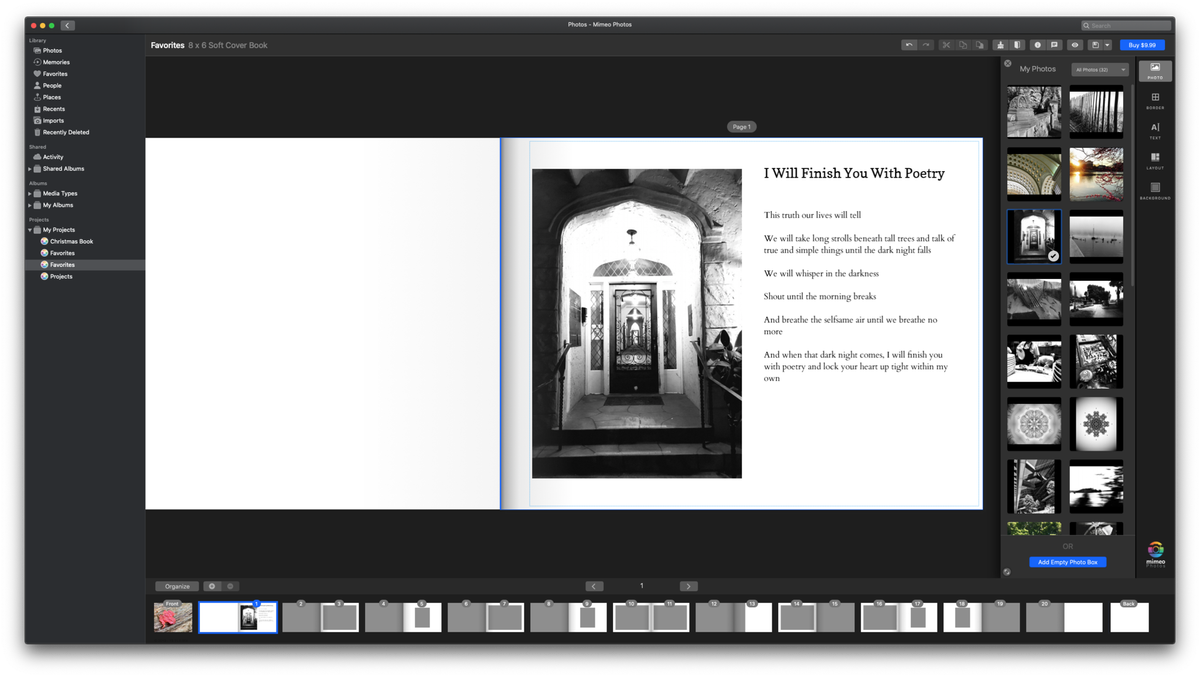Click the comment flag icon

[1055, 45]
